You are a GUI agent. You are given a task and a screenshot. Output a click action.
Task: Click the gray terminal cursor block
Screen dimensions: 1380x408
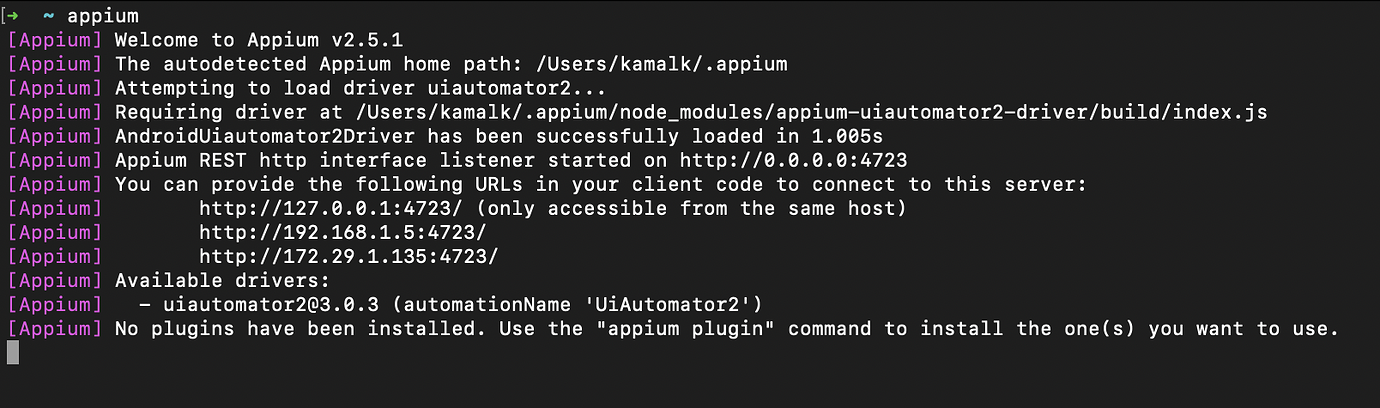[13, 352]
